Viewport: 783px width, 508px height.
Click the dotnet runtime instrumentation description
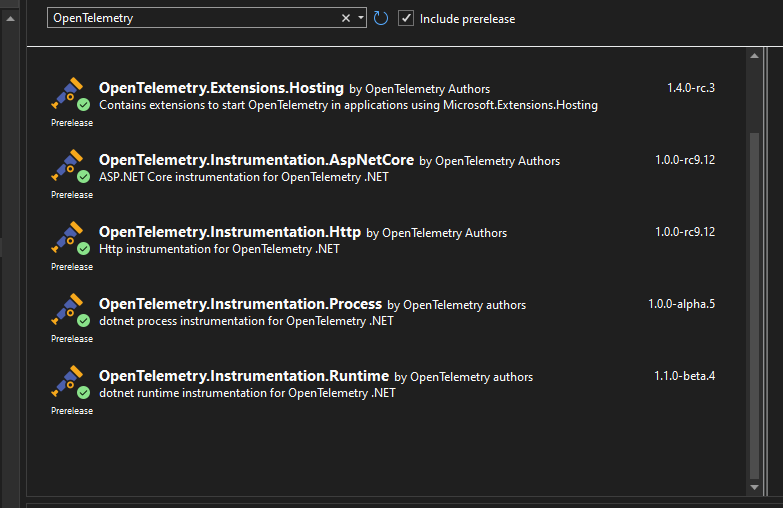pyautogui.click(x=247, y=393)
